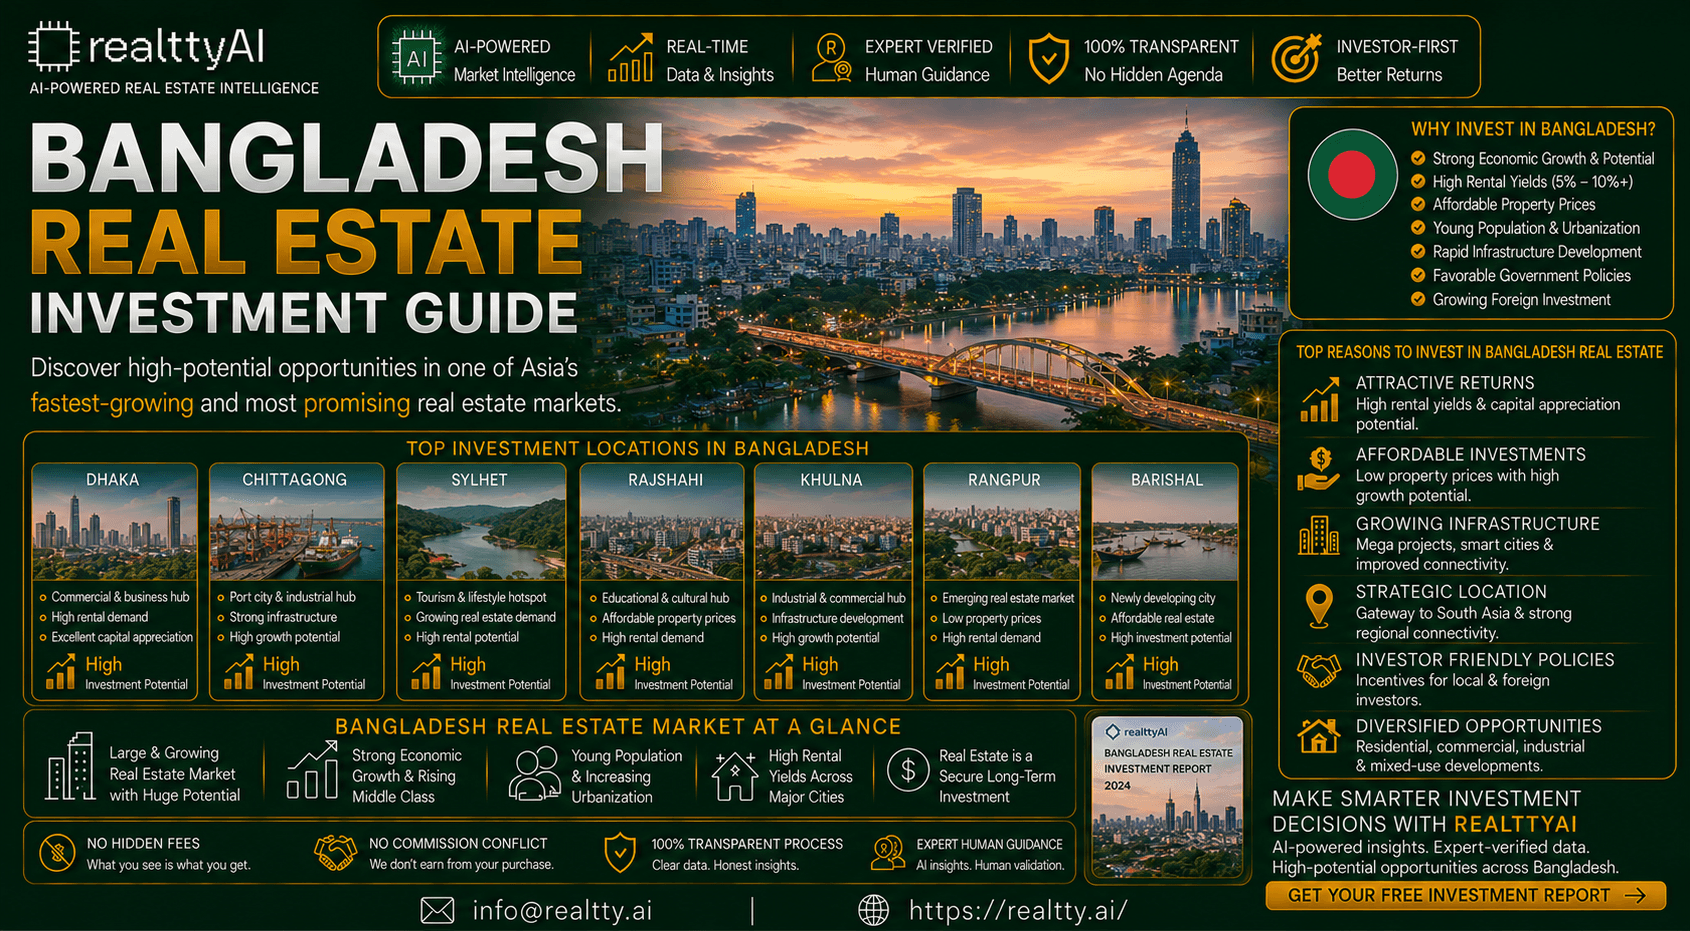Click the globe website icon
This screenshot has width=1690, height=931.
point(874,910)
